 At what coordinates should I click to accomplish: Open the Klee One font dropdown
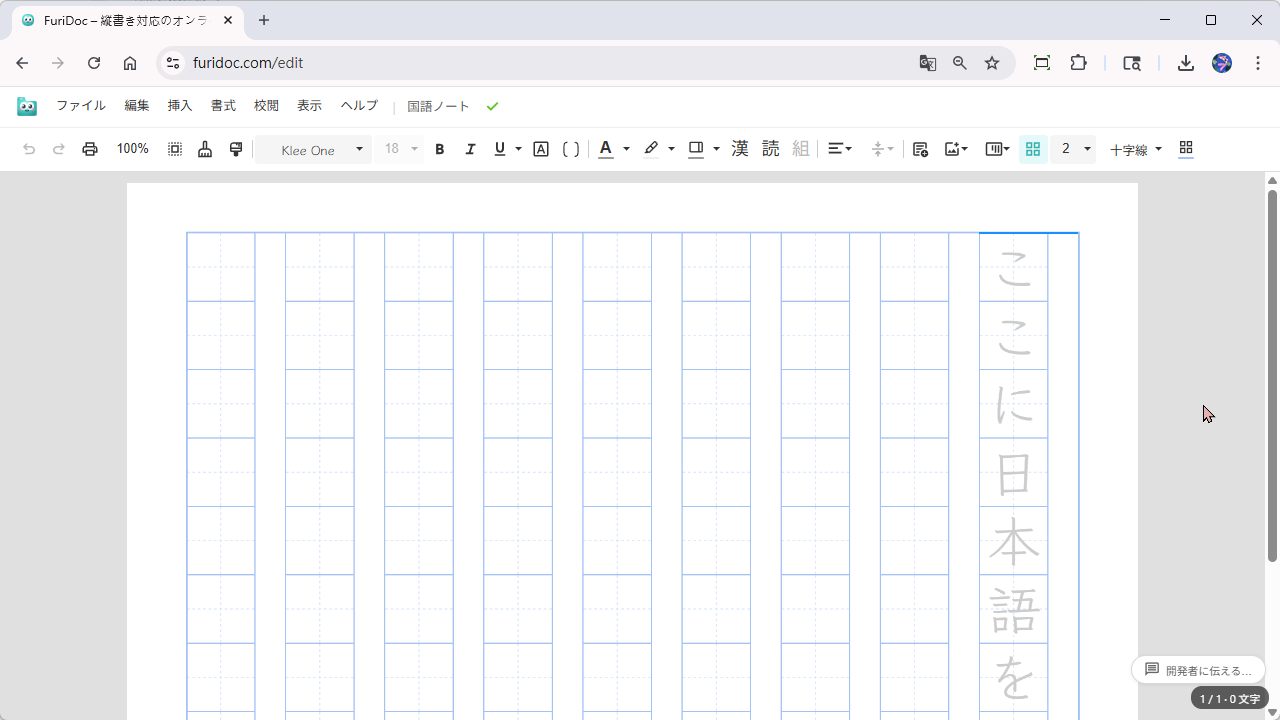313,150
